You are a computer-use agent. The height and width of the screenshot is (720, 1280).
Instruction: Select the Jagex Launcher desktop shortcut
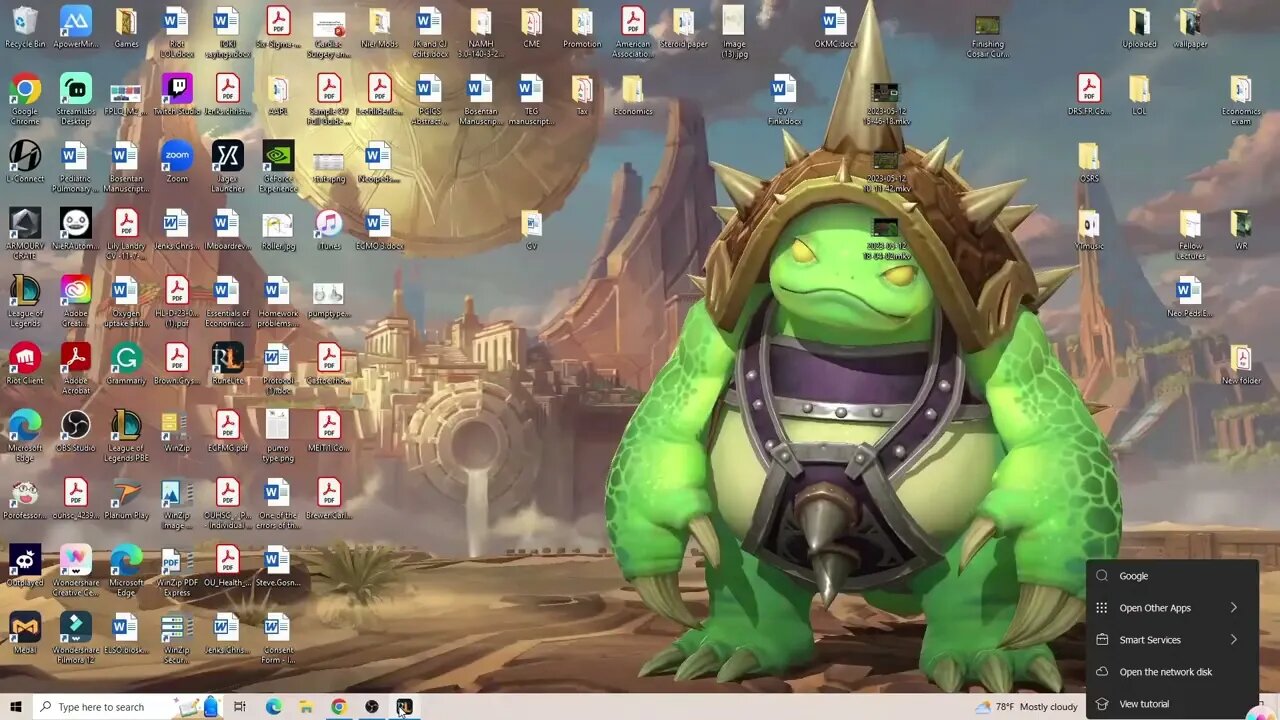[227, 167]
